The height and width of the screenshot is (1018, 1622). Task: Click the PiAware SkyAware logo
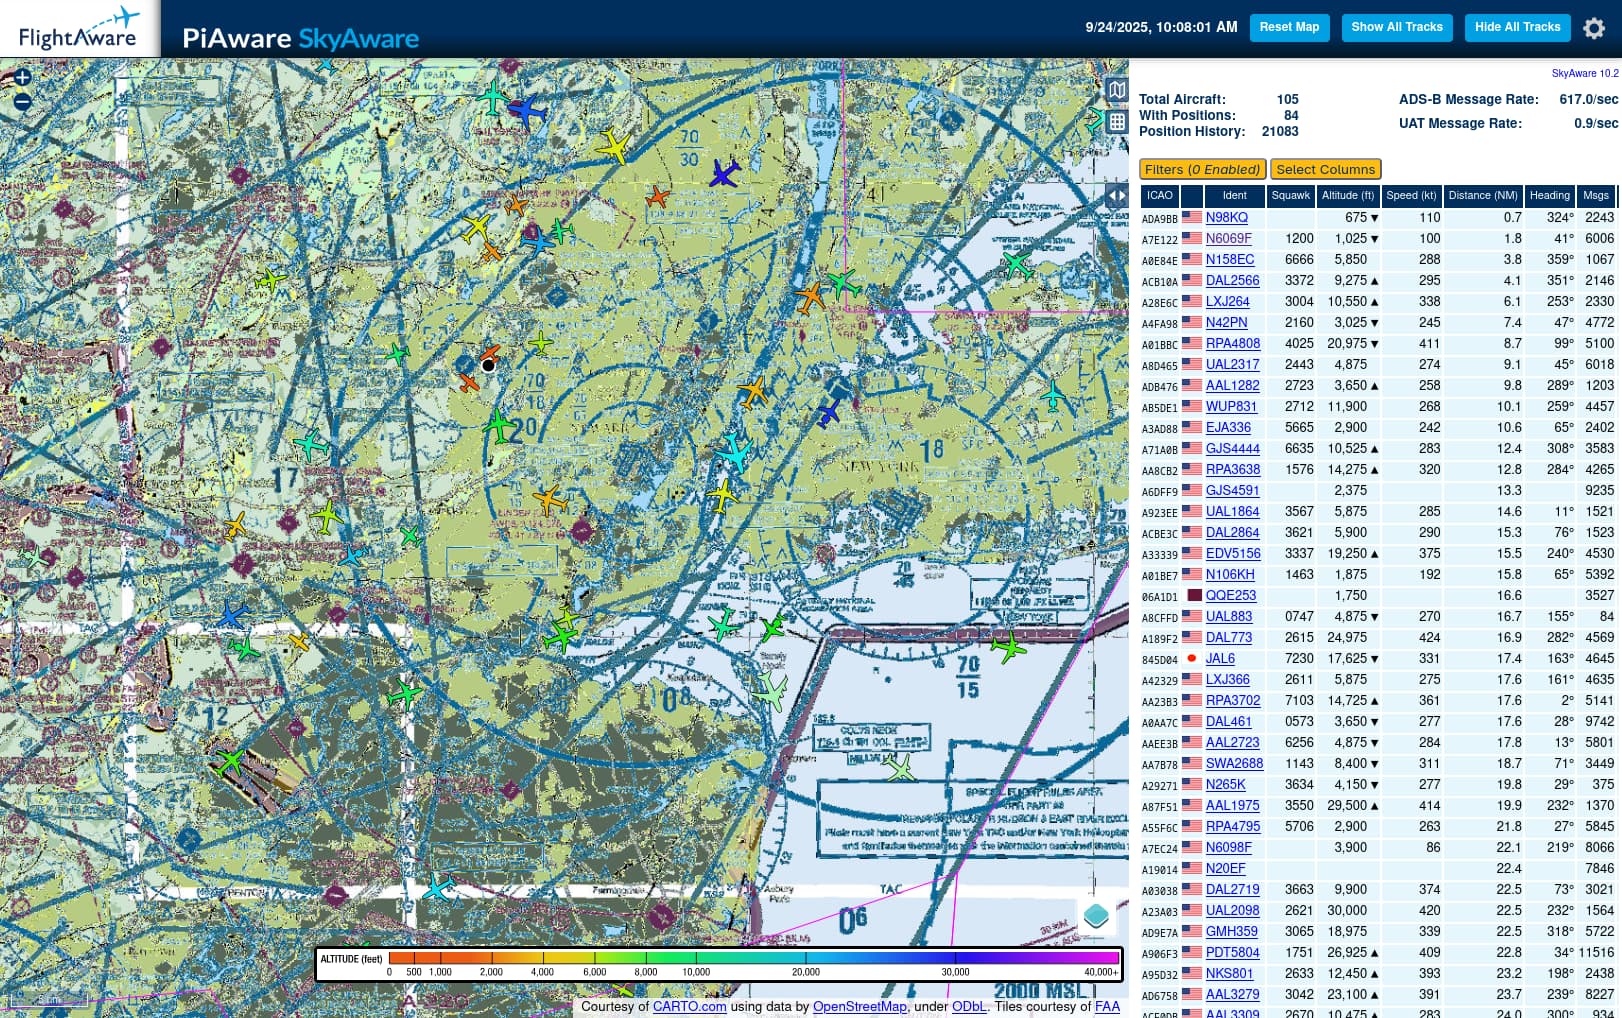click(301, 39)
